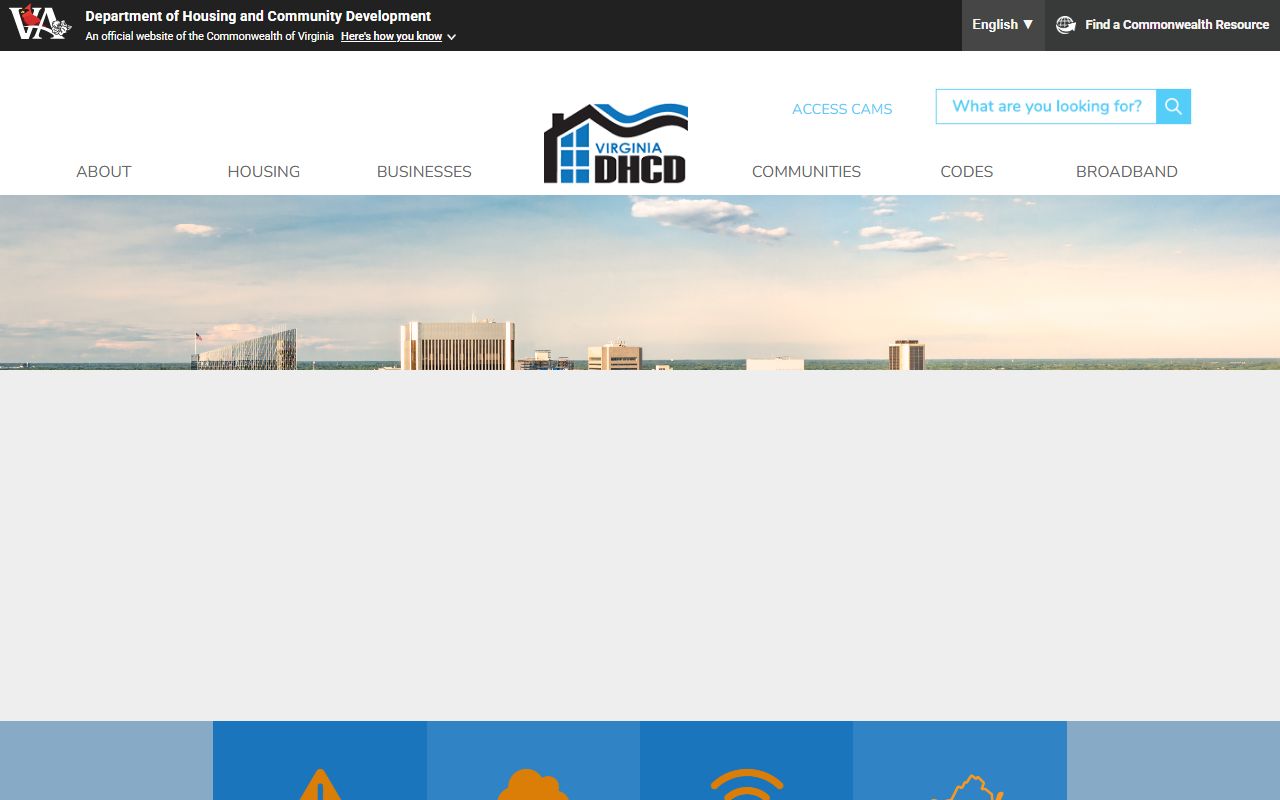The height and width of the screenshot is (800, 1280).
Task: Open the HOUSING menu
Action: 264,172
